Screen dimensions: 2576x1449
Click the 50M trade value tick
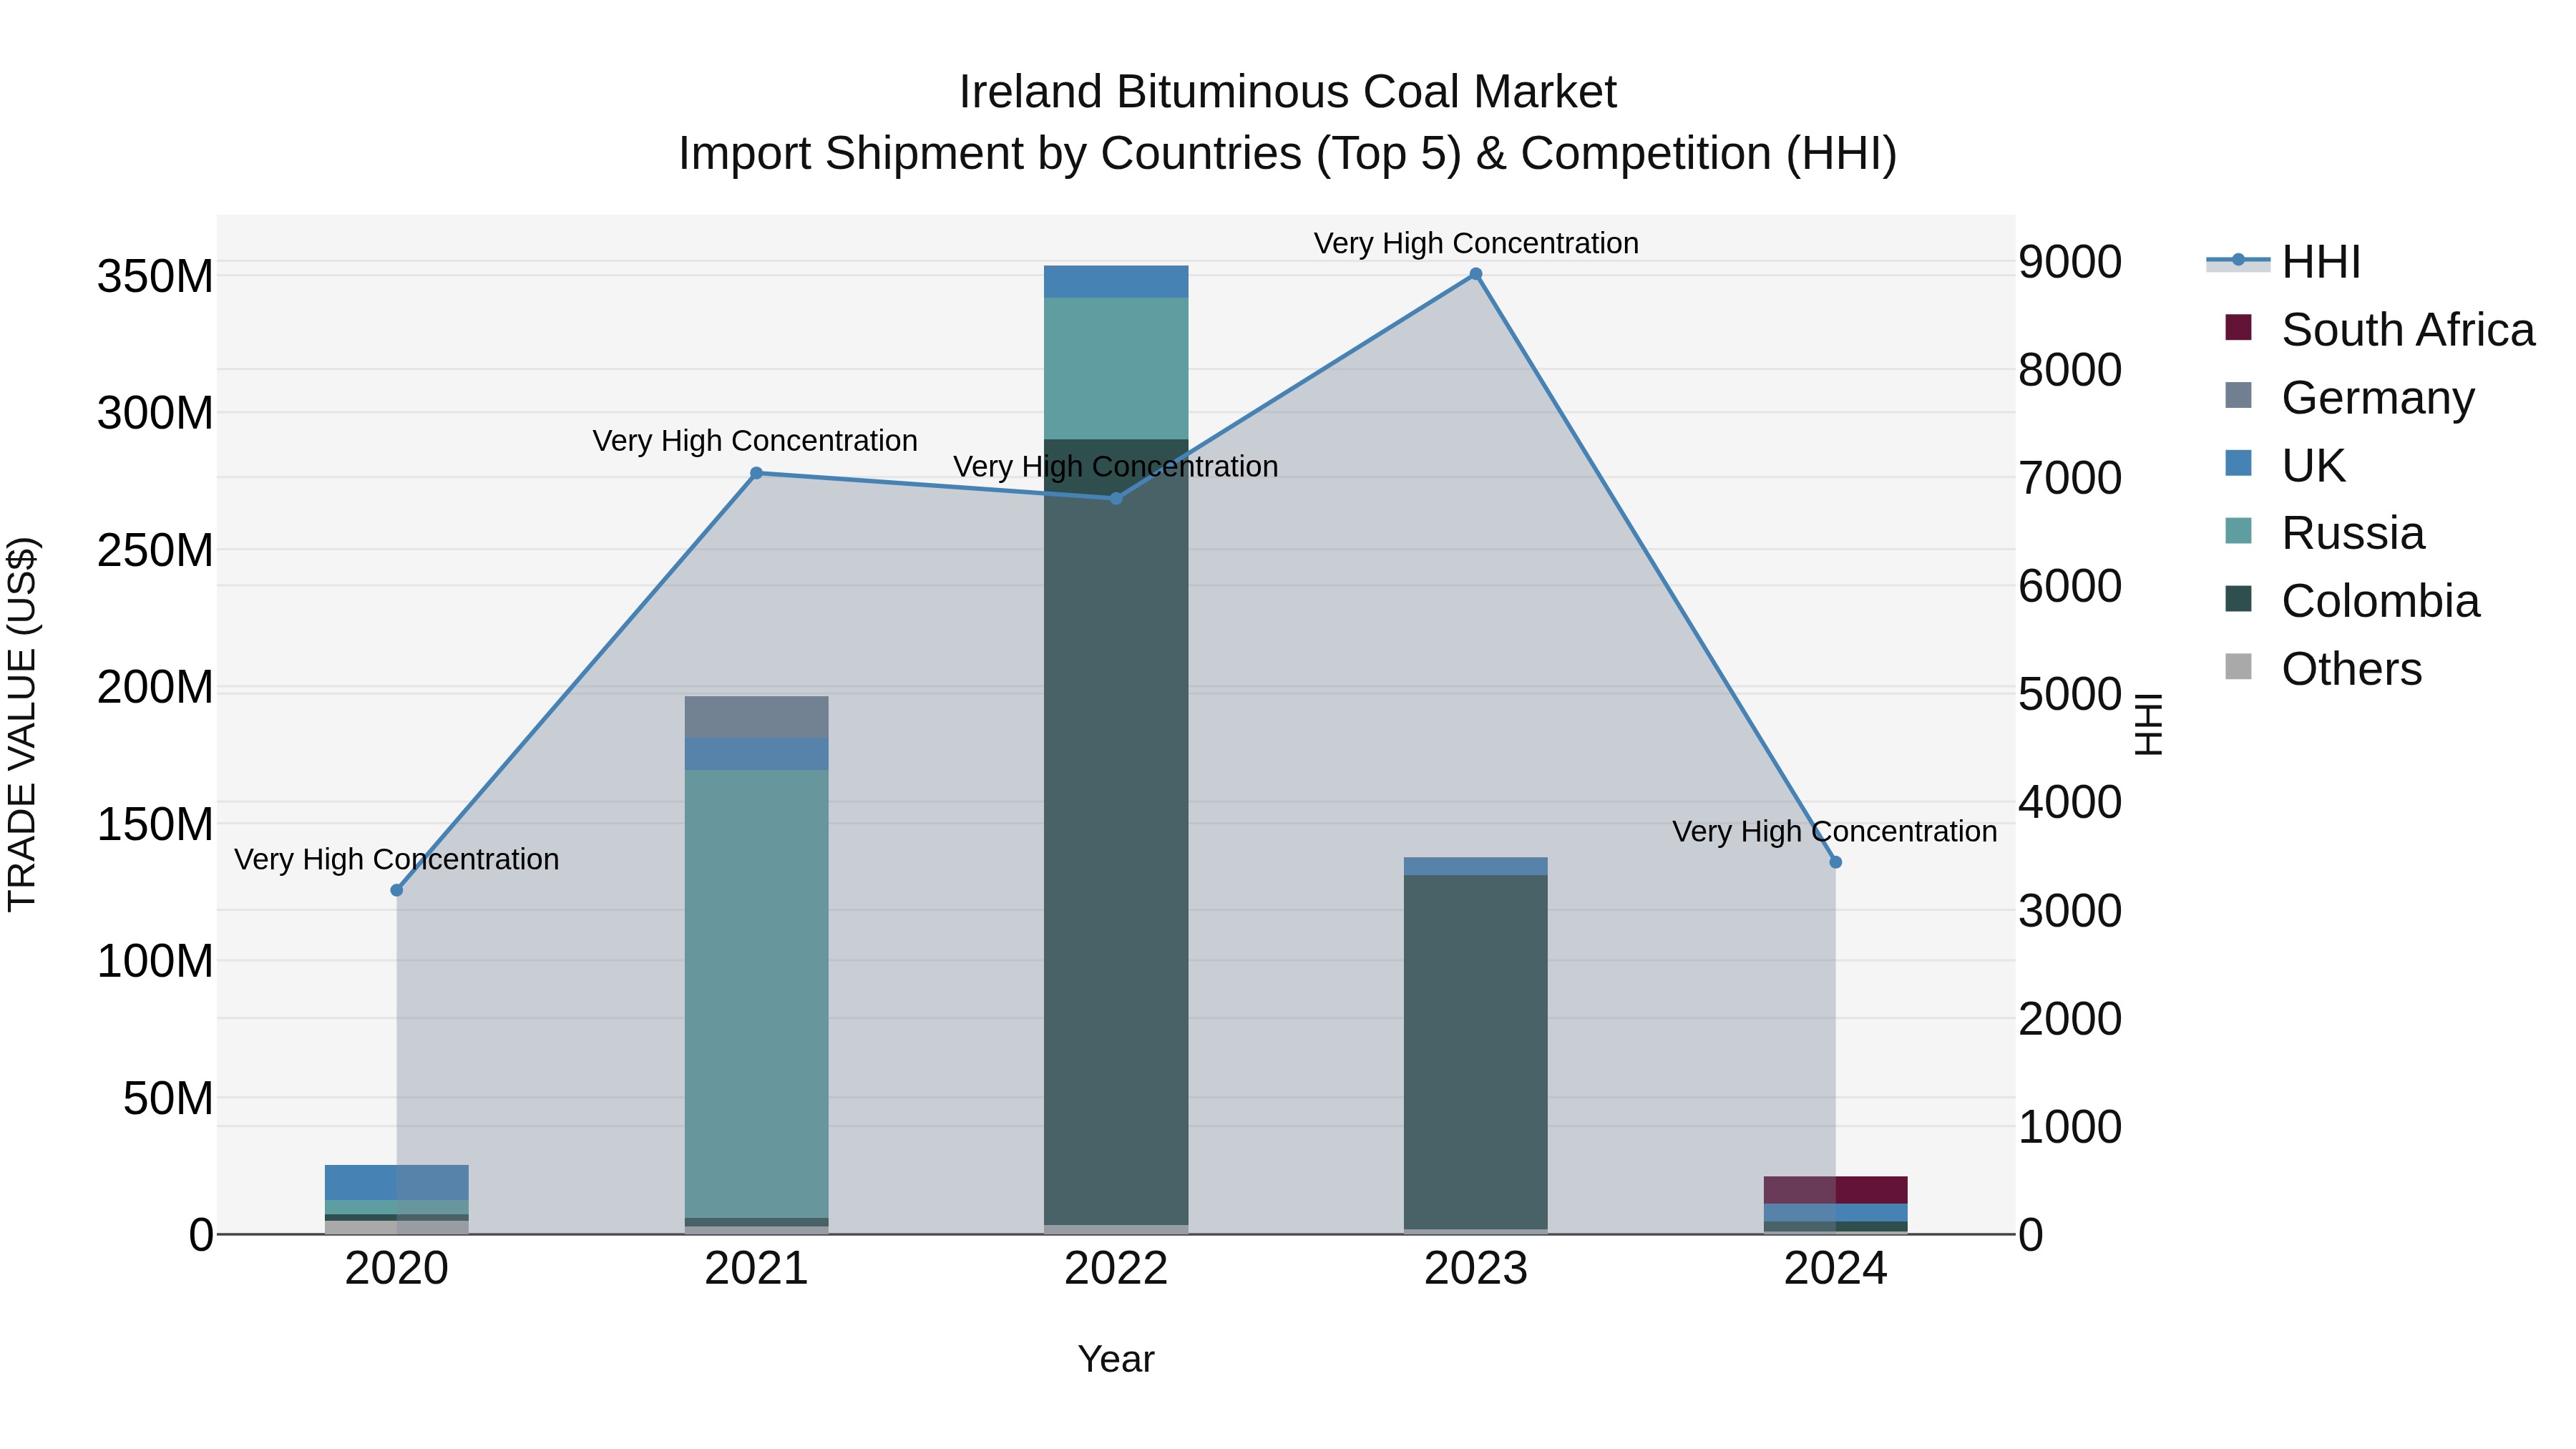click(168, 1098)
